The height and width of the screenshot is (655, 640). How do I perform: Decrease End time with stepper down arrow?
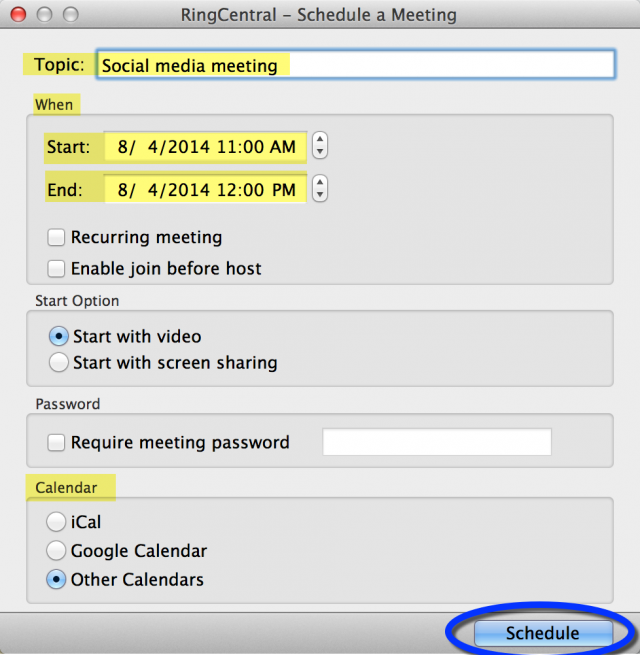point(319,195)
